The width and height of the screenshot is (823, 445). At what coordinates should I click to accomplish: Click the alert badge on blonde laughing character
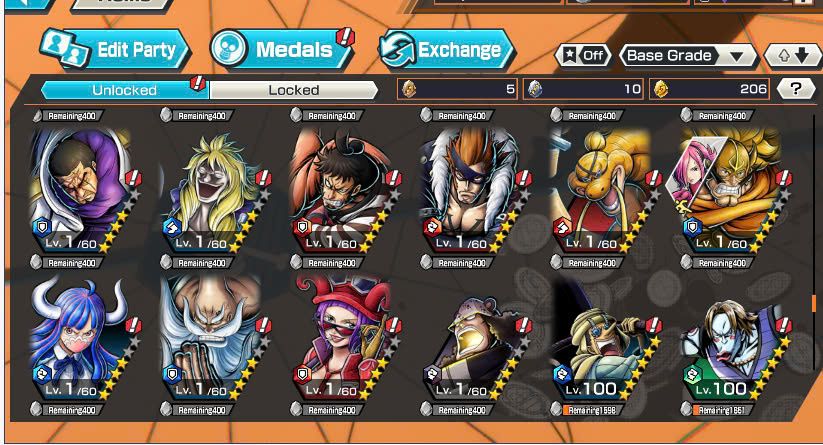tap(263, 178)
